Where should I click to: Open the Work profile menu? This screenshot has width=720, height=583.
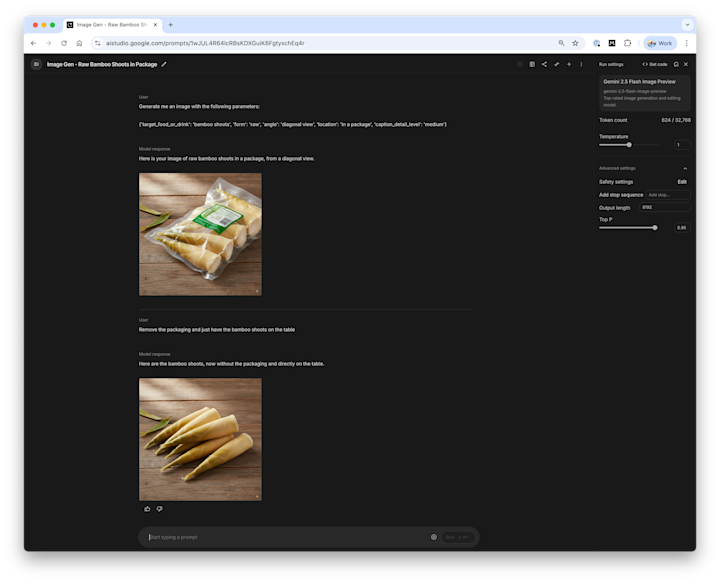(660, 43)
